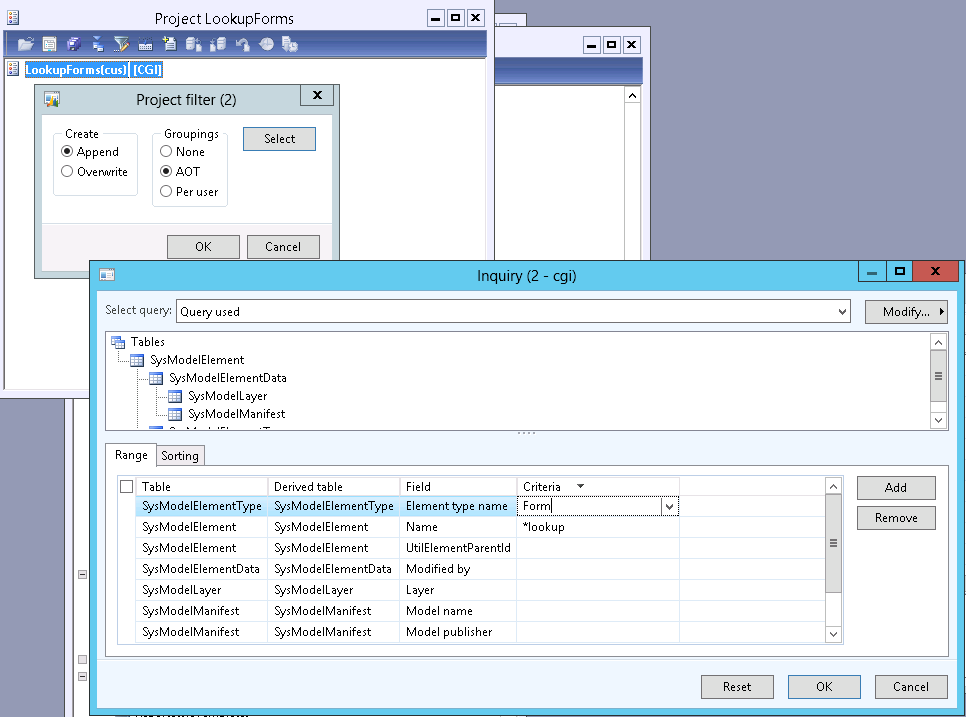
Task: Switch to the Sorting tab
Action: pyautogui.click(x=180, y=456)
